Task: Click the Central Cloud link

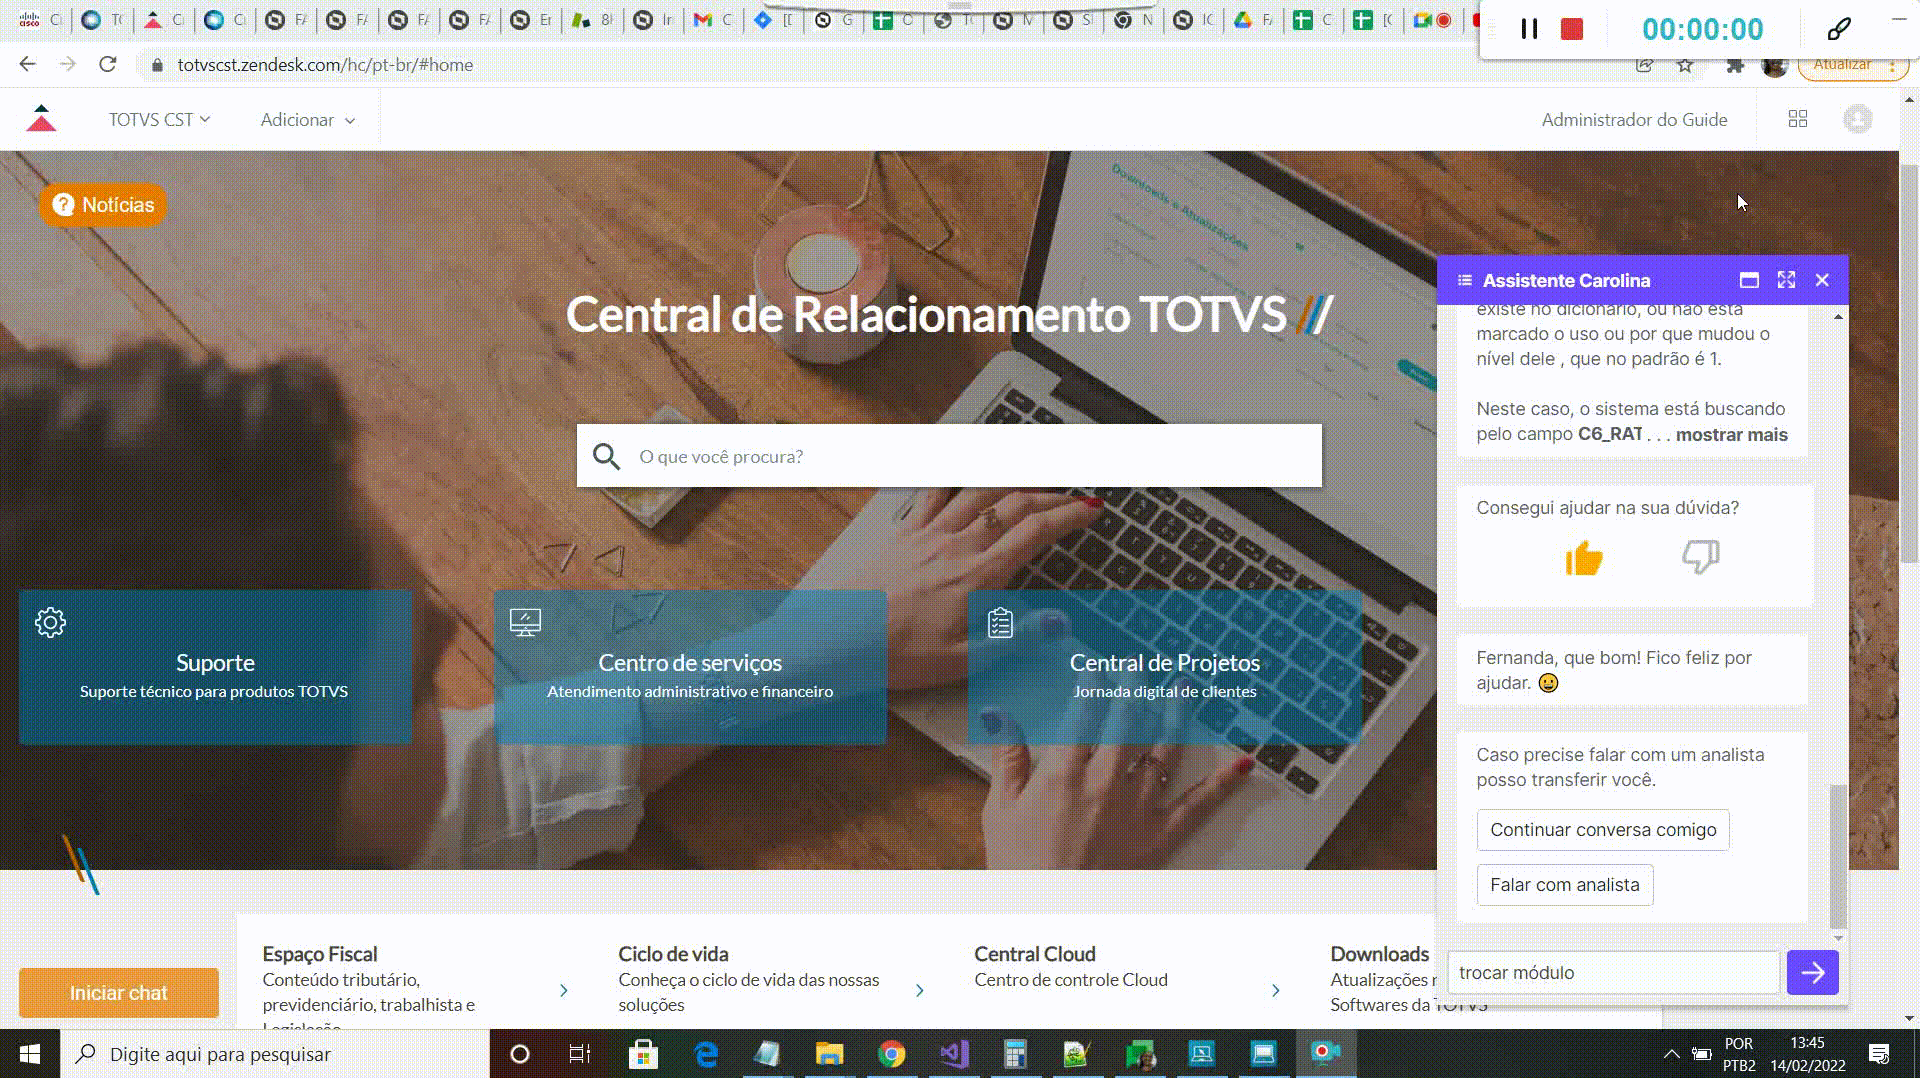Action: [x=1035, y=954]
